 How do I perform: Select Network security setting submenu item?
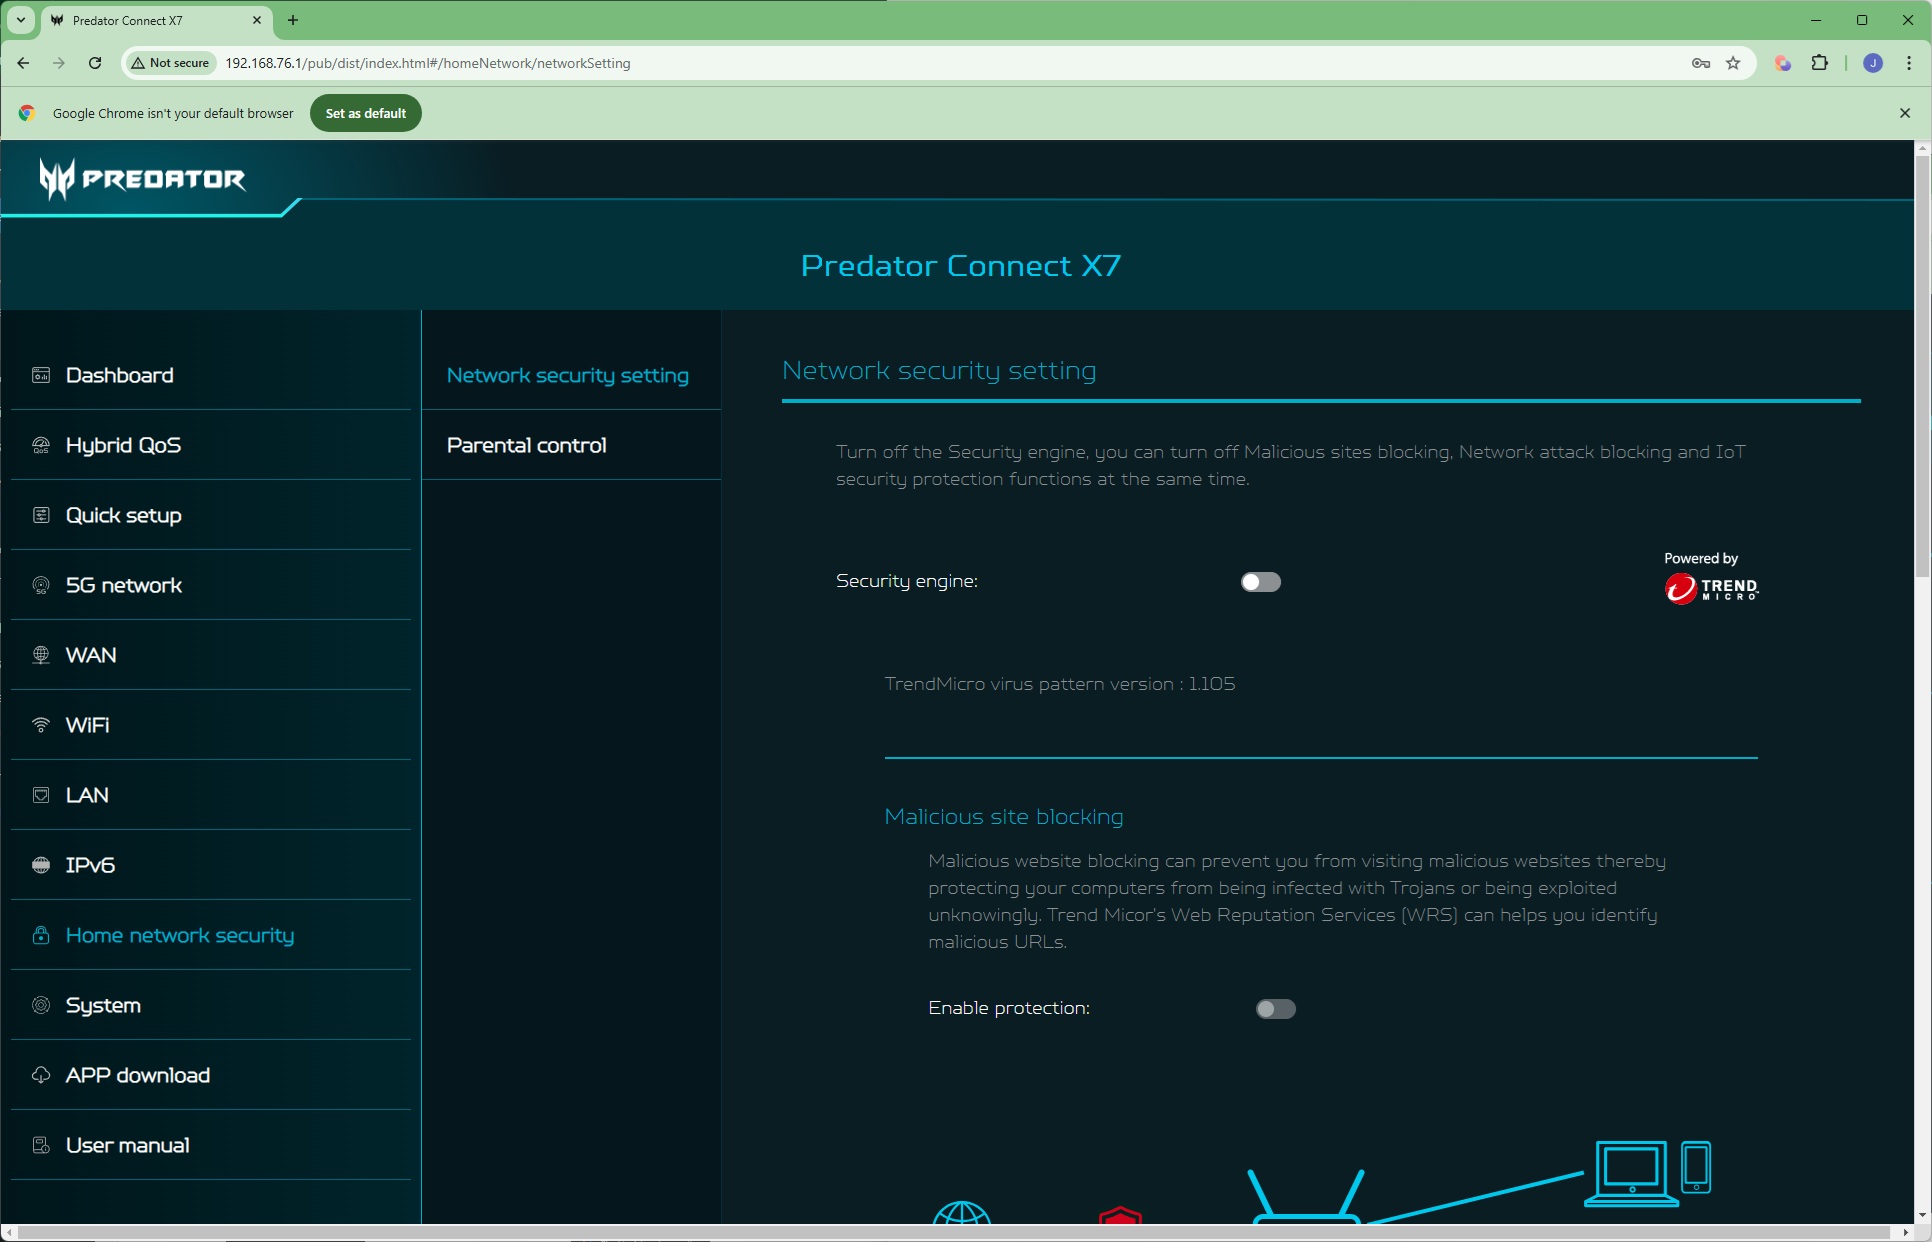coord(567,375)
